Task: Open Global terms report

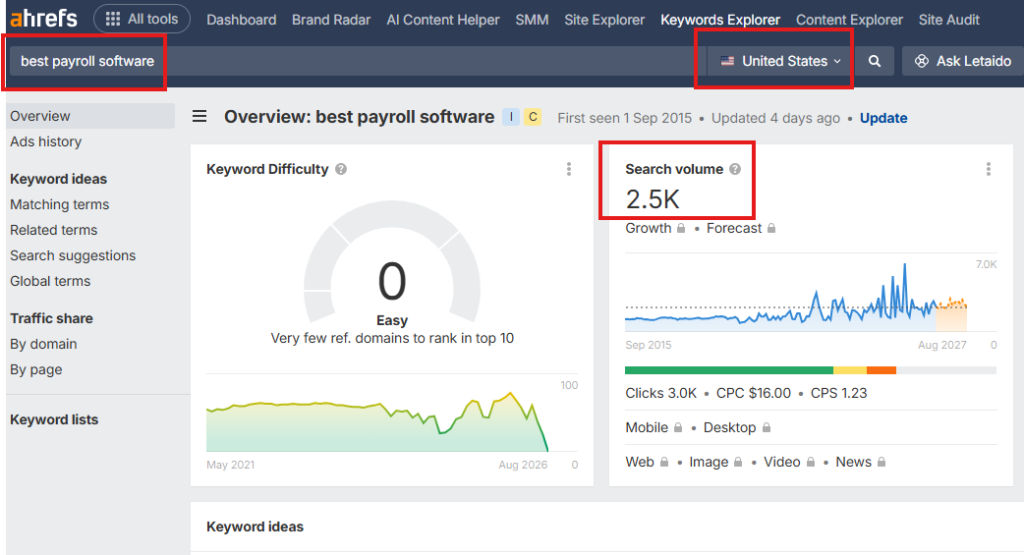Action: coord(50,281)
